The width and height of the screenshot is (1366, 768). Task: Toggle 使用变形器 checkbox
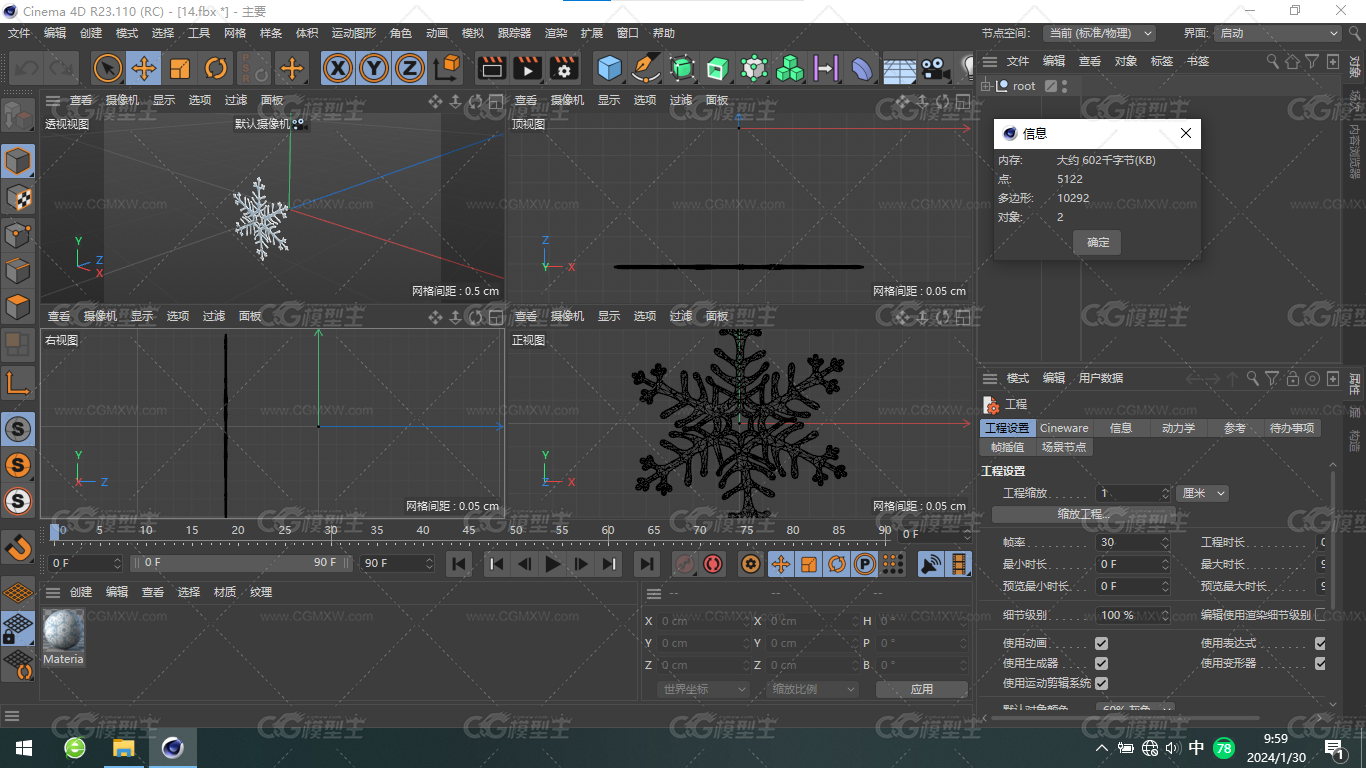tap(1320, 663)
